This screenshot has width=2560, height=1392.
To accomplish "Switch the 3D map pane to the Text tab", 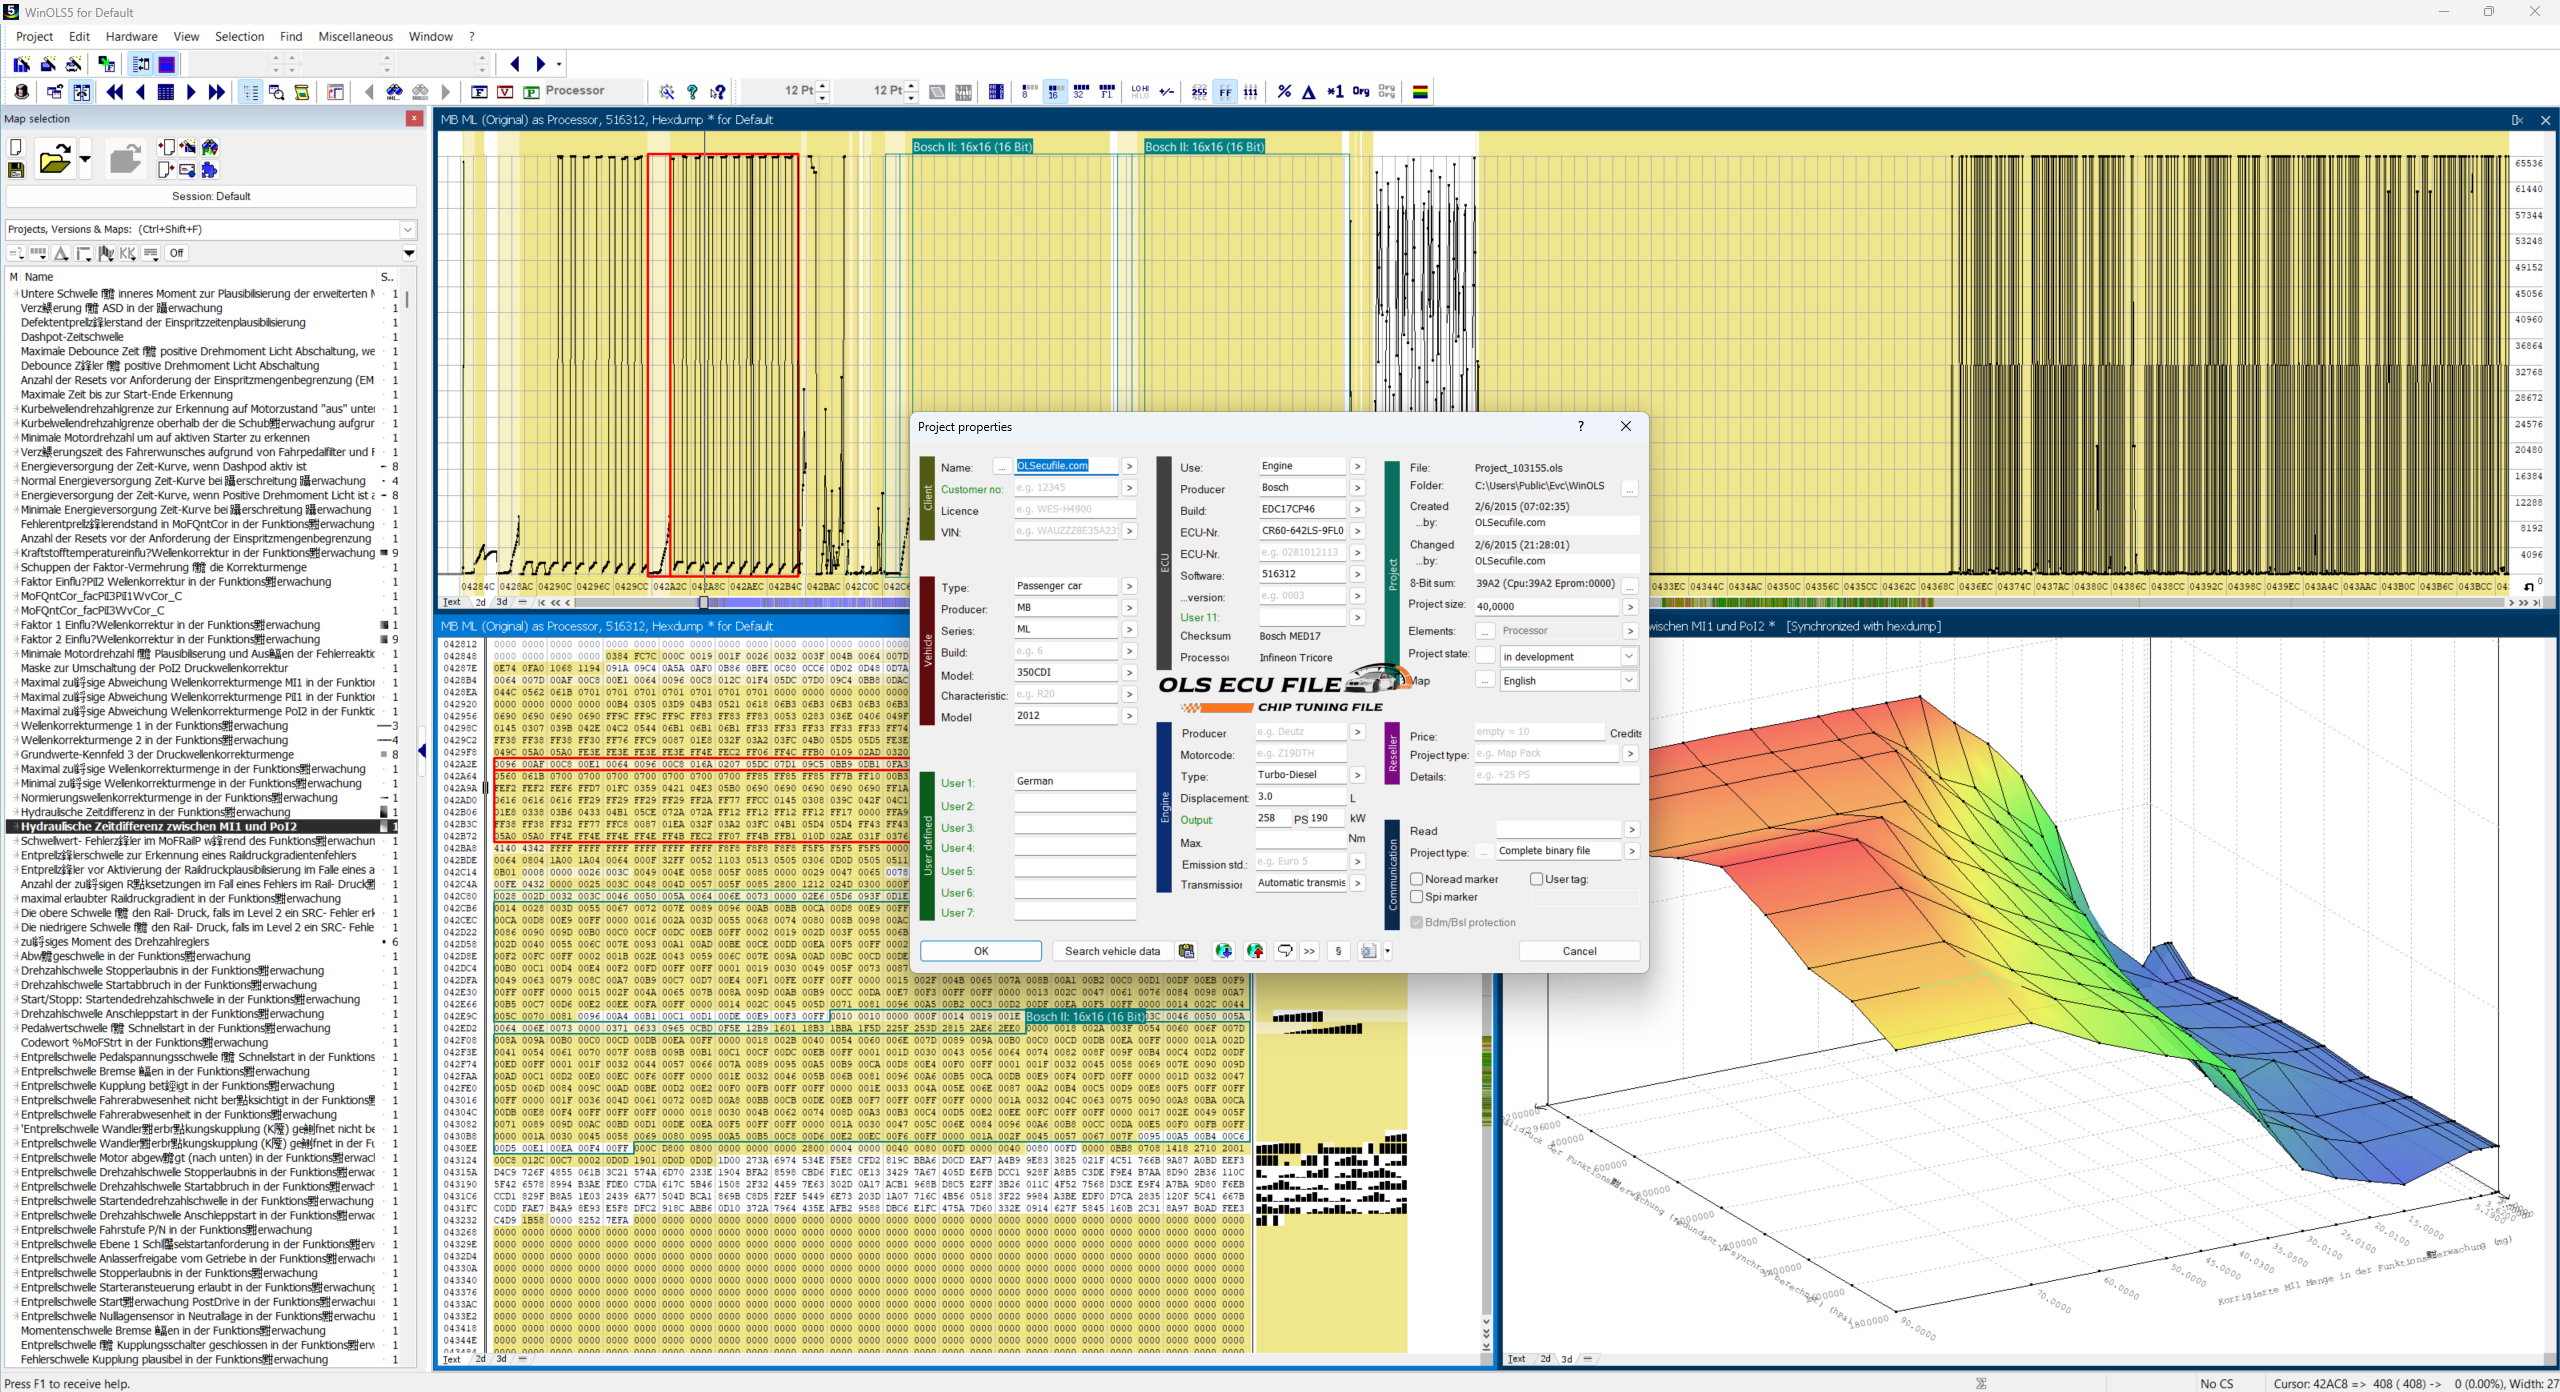I will [x=1517, y=1358].
